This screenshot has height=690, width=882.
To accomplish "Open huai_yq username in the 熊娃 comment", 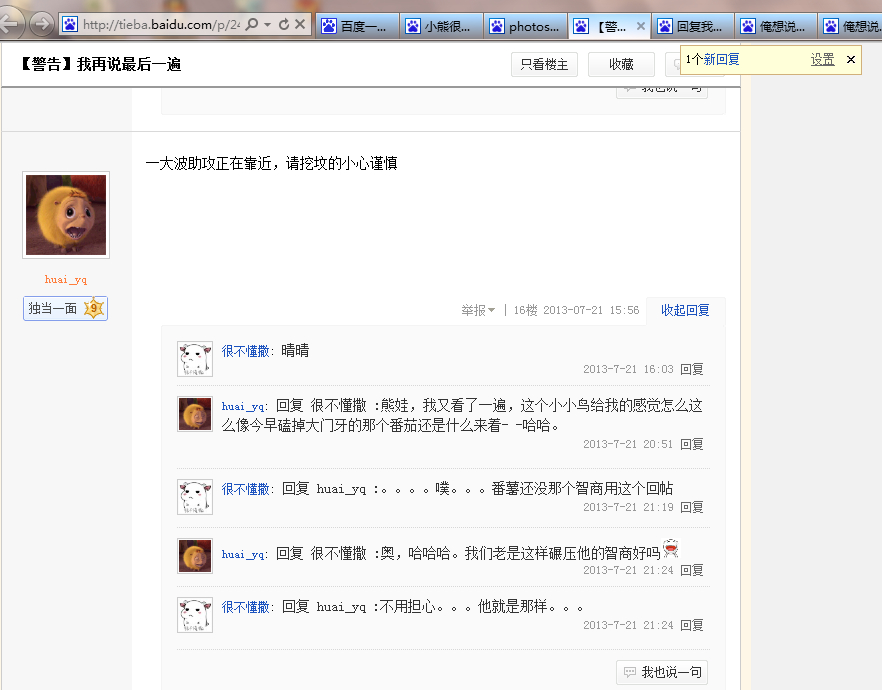I will [x=242, y=406].
